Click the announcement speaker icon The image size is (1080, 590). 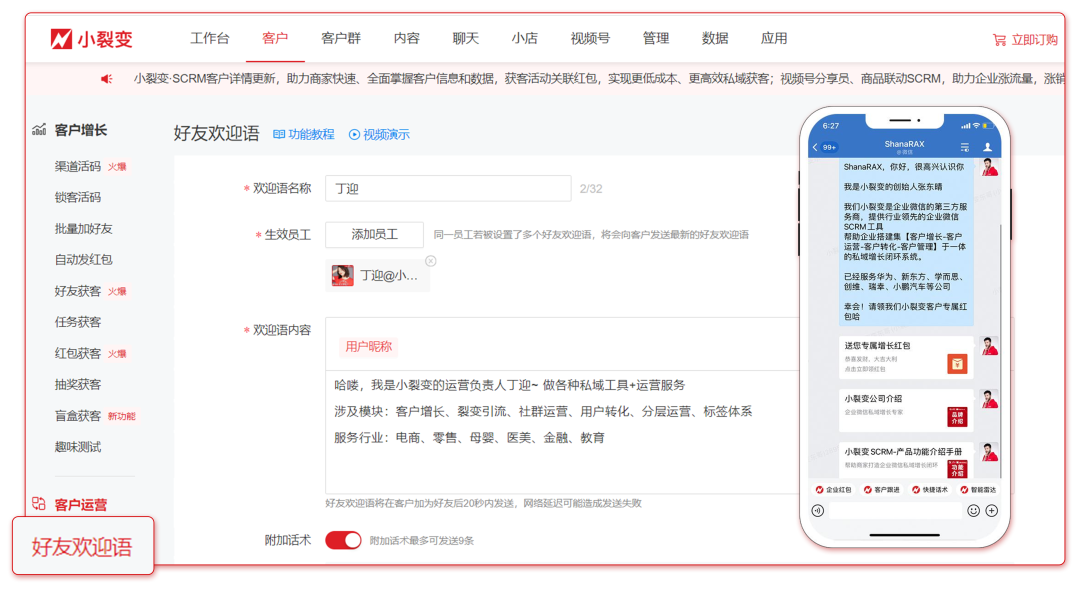coord(107,79)
